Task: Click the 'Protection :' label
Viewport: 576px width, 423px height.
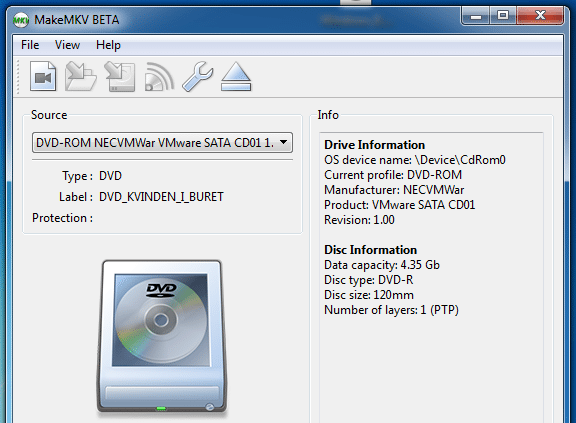Action: tap(62, 218)
